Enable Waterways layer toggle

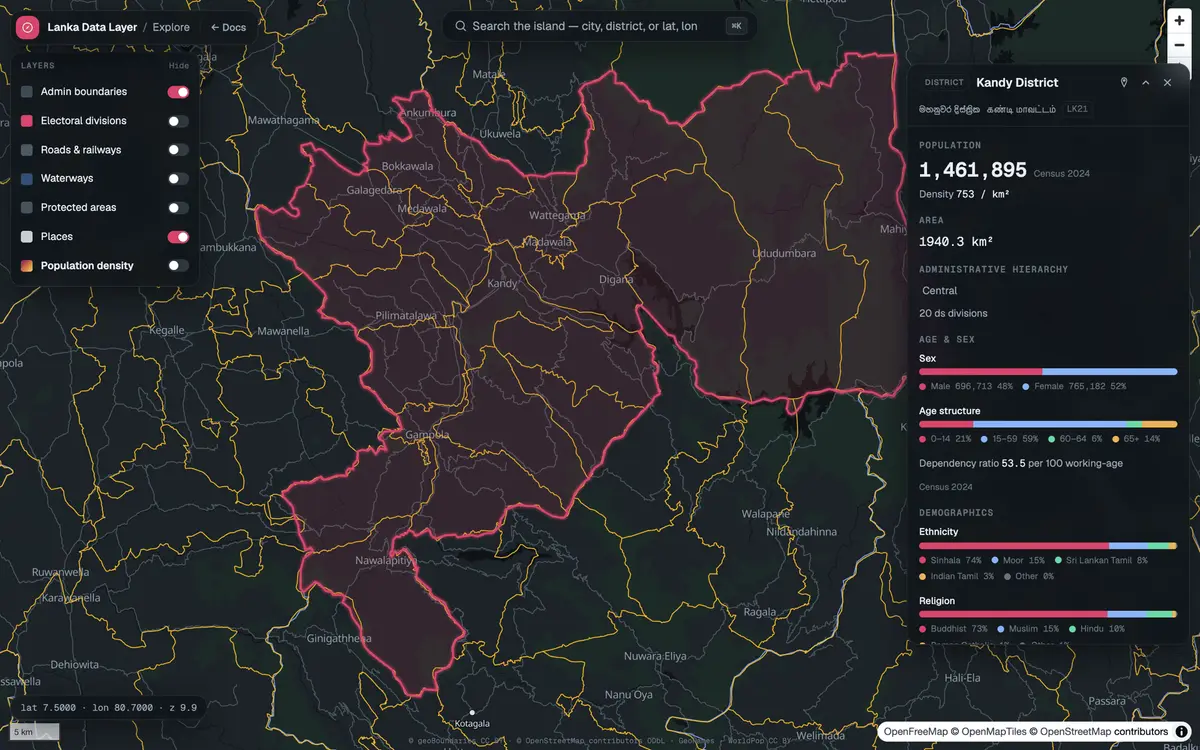coord(178,179)
